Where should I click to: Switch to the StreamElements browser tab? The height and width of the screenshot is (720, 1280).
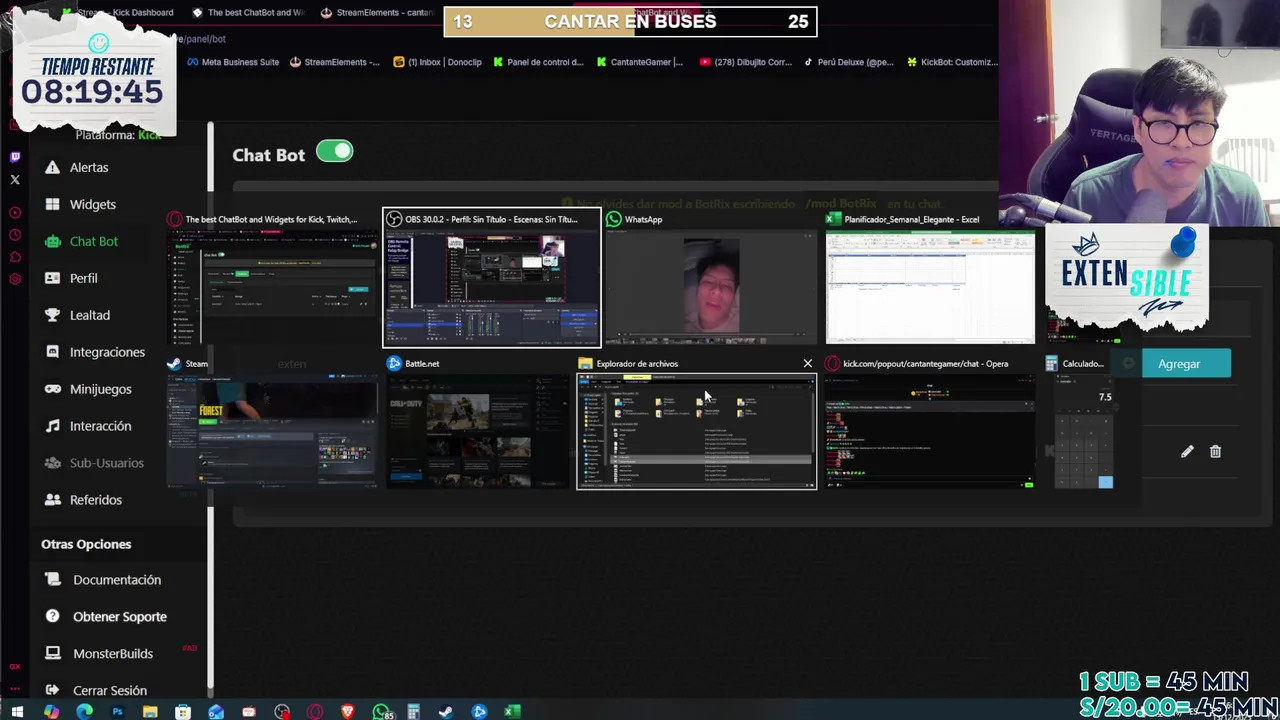[x=378, y=12]
